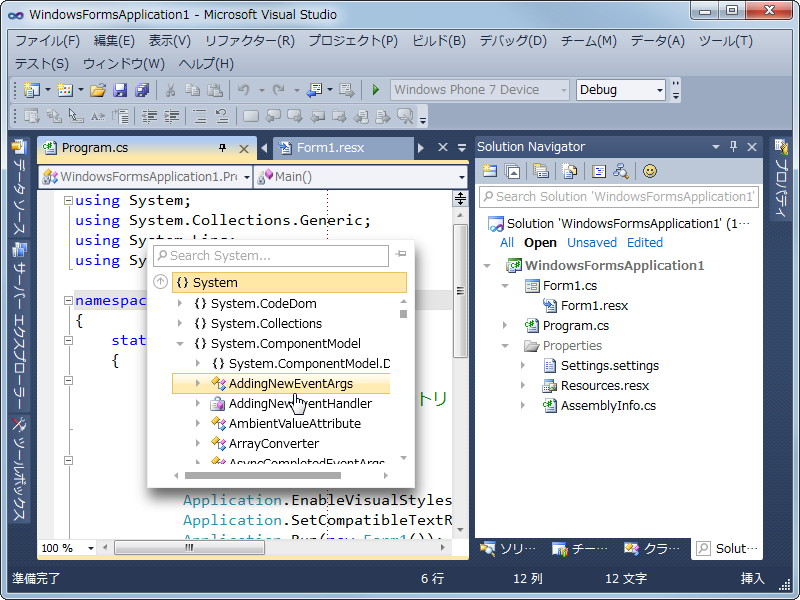This screenshot has width=800, height=600.
Task: Pin the System search popup with pushpin
Action: pos(401,256)
